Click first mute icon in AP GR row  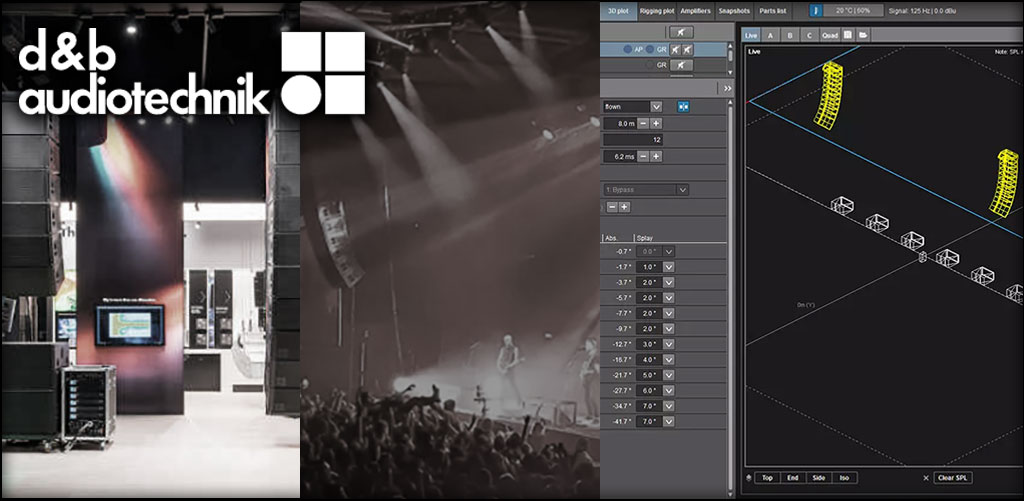(x=675, y=50)
